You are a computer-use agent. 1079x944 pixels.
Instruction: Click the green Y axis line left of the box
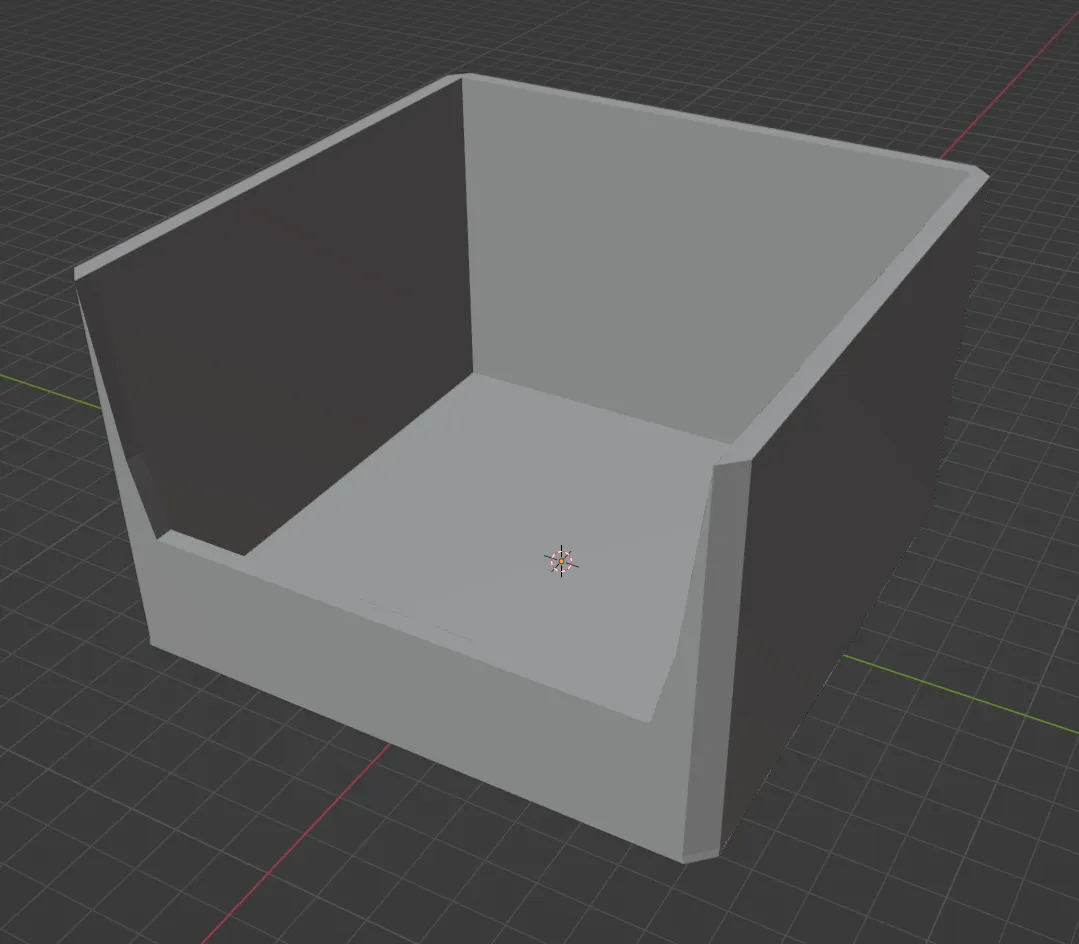50,391
